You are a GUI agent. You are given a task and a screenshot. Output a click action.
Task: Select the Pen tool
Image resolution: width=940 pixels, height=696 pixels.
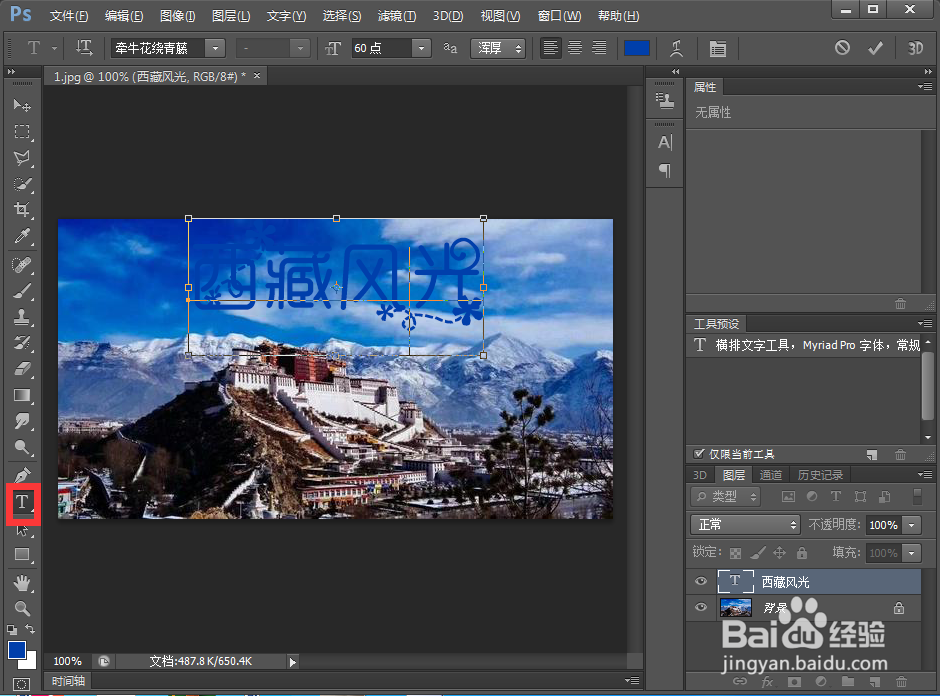pyautogui.click(x=22, y=475)
